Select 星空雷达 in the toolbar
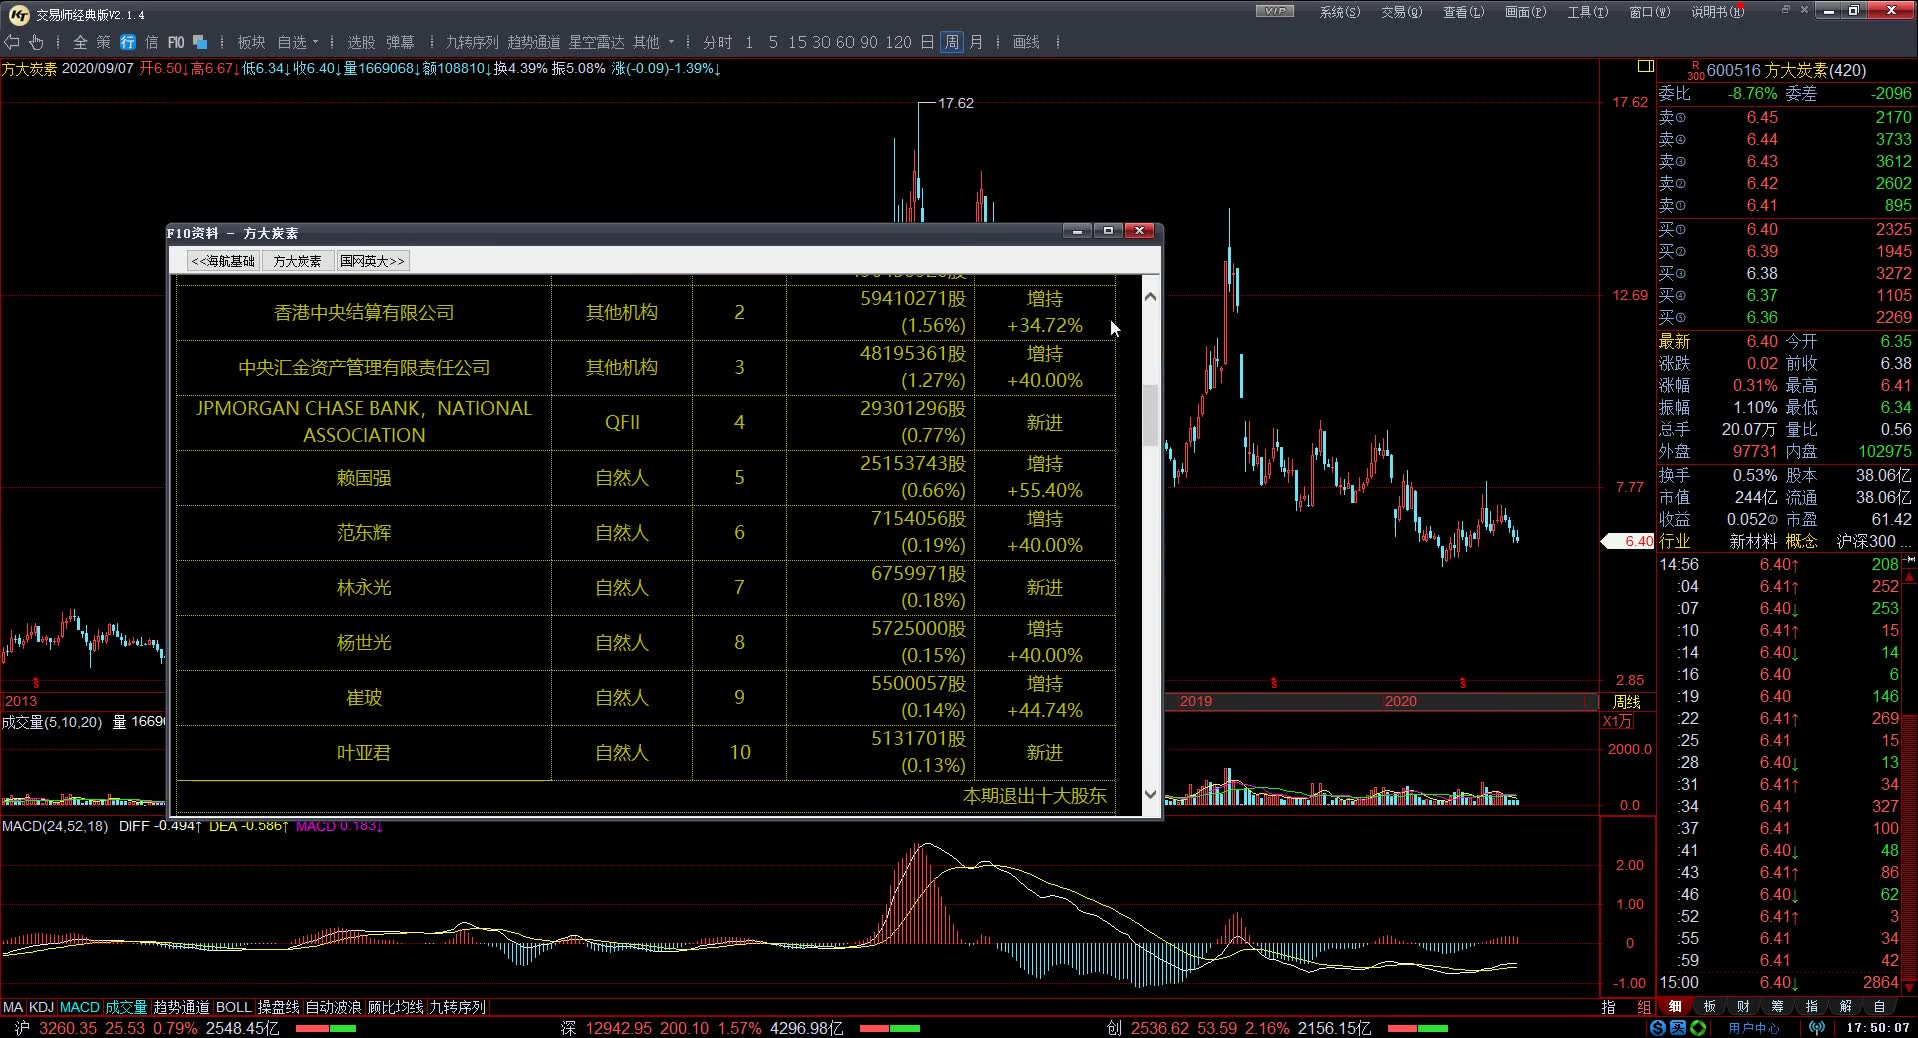 pos(596,42)
